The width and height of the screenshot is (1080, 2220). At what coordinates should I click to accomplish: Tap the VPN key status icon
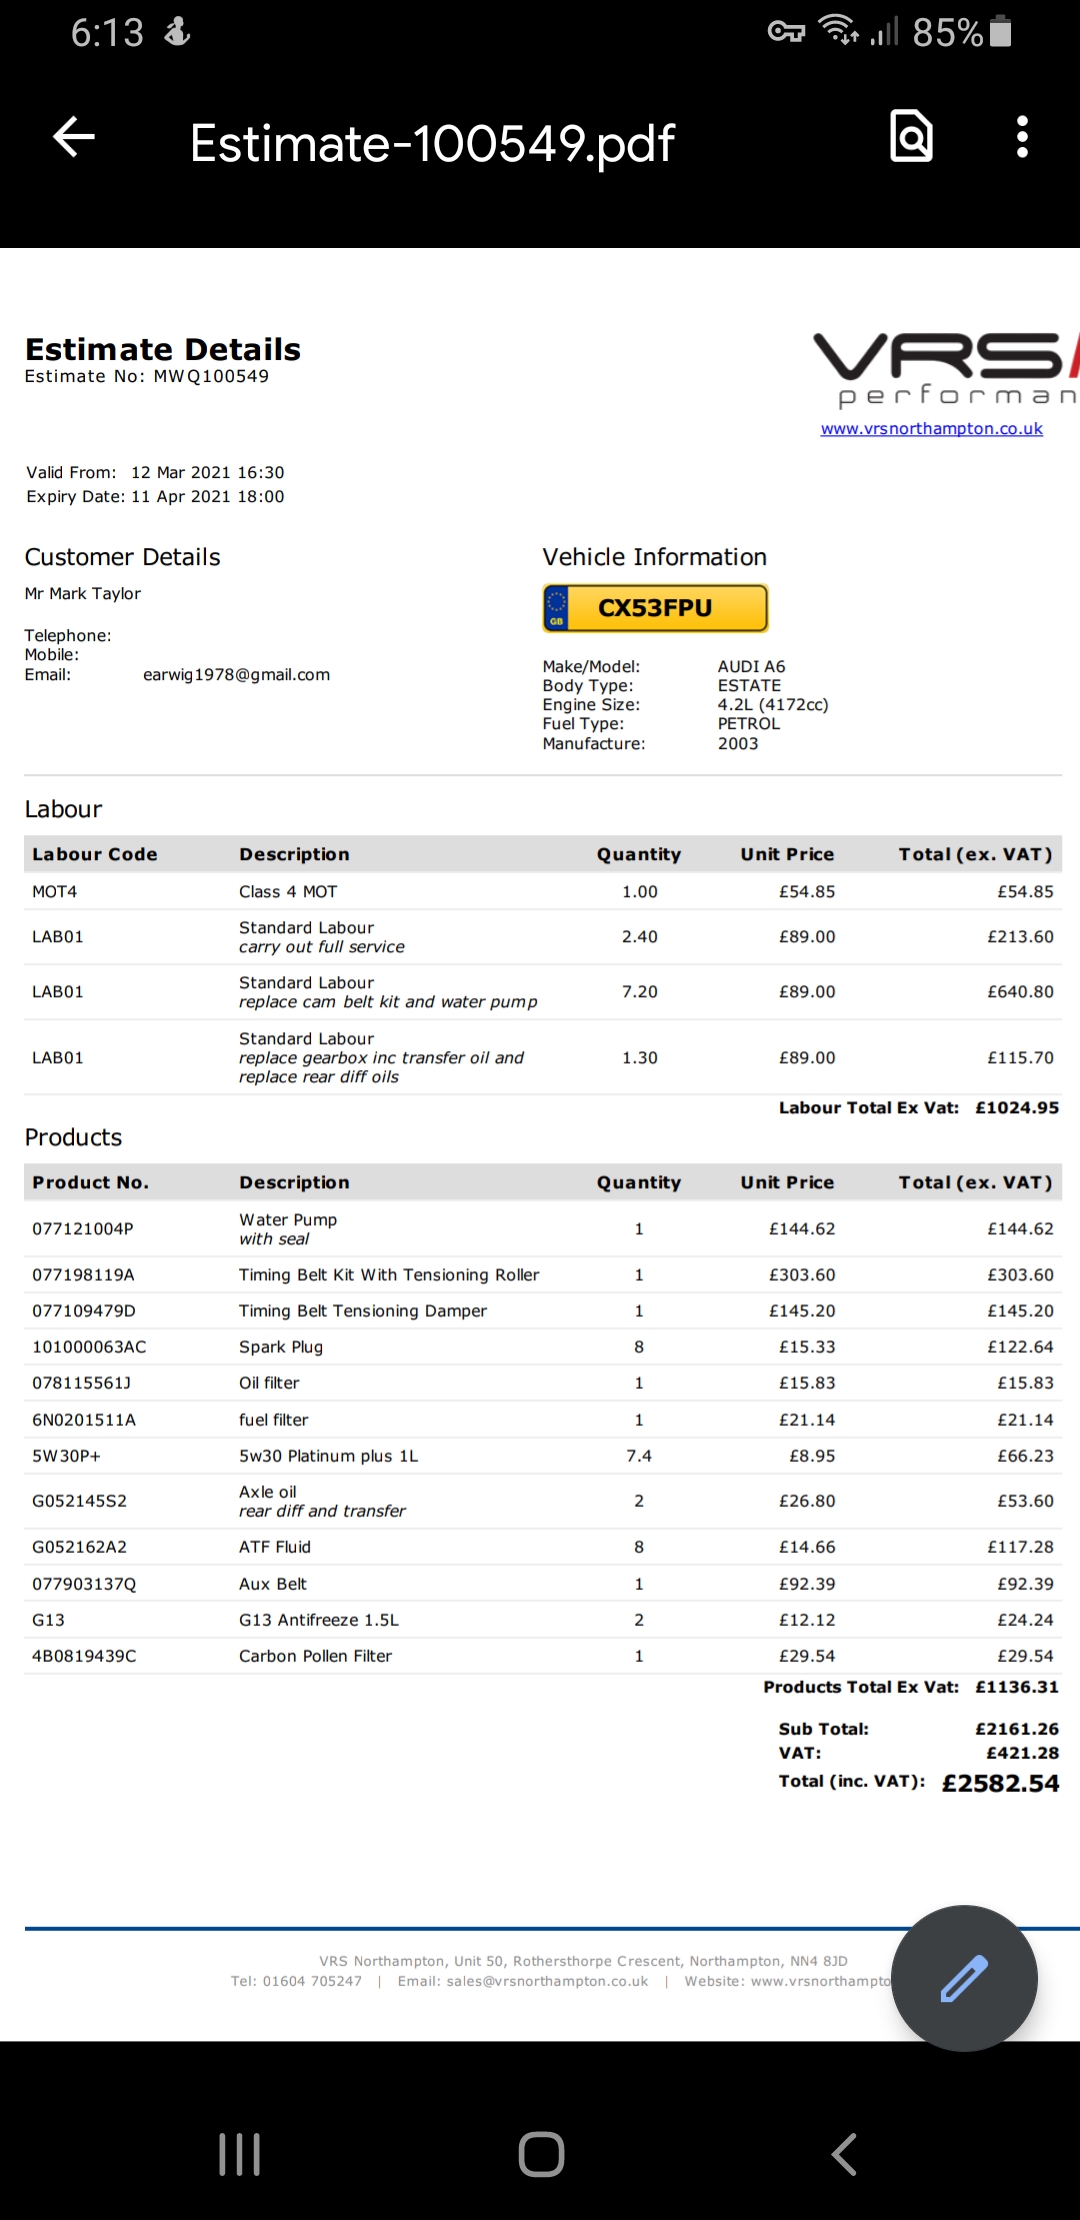[x=786, y=32]
